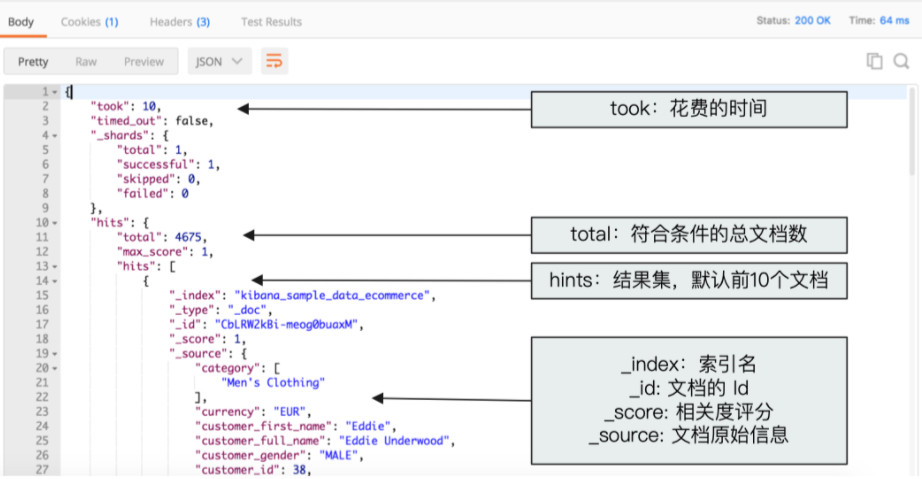Collapse the hits object at line 10
This screenshot has height=479, width=922.
[x=55, y=223]
